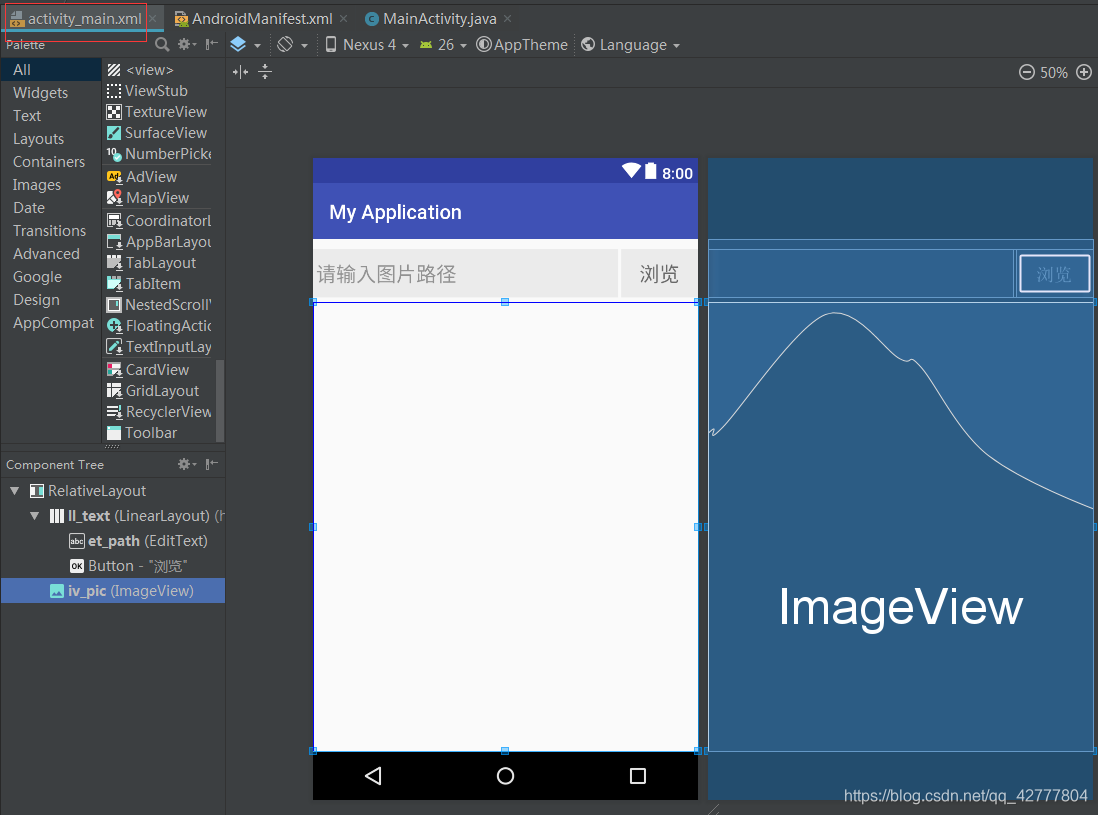Screen dimensions: 1098x815
Task: Select the Date palette category
Action: click(x=51, y=208)
